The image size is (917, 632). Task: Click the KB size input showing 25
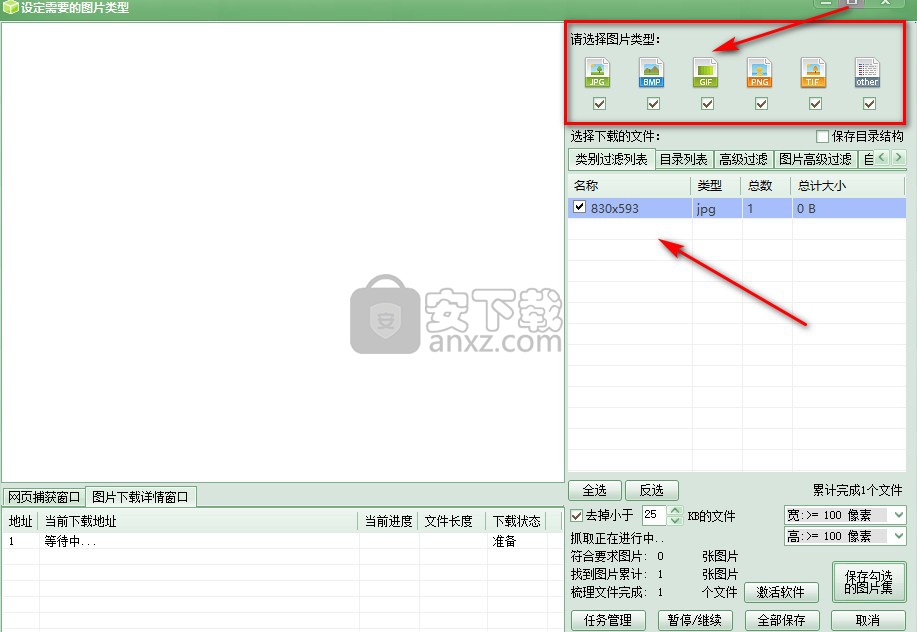tap(654, 515)
